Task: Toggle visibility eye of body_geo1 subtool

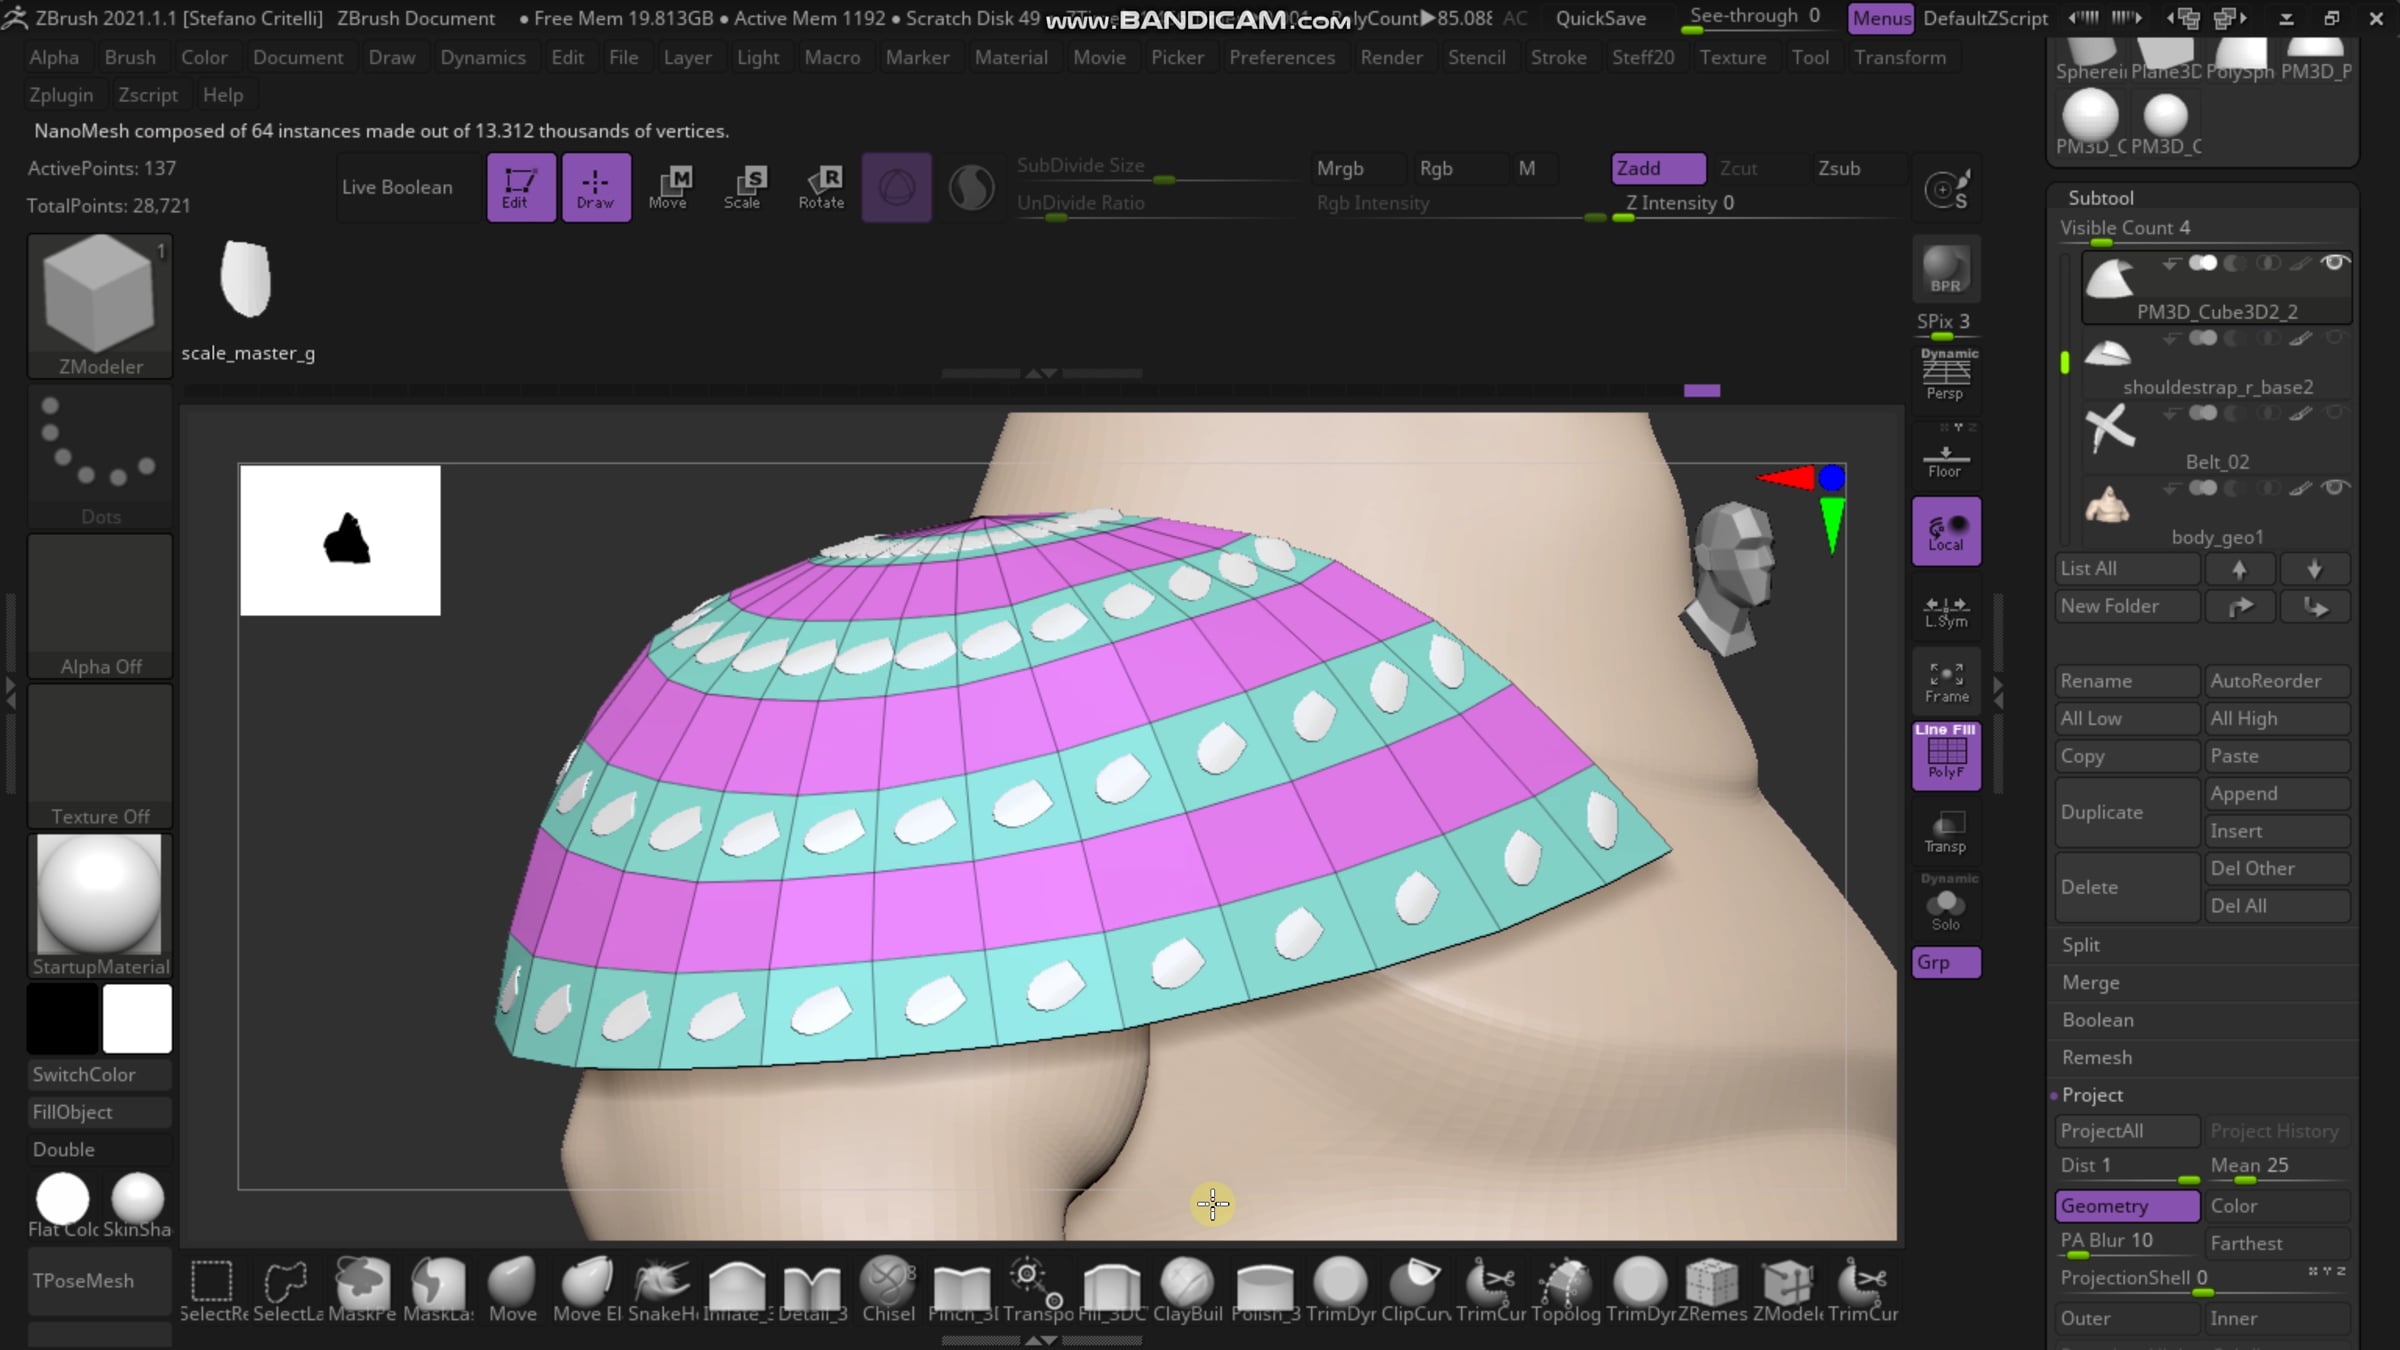Action: point(2335,488)
